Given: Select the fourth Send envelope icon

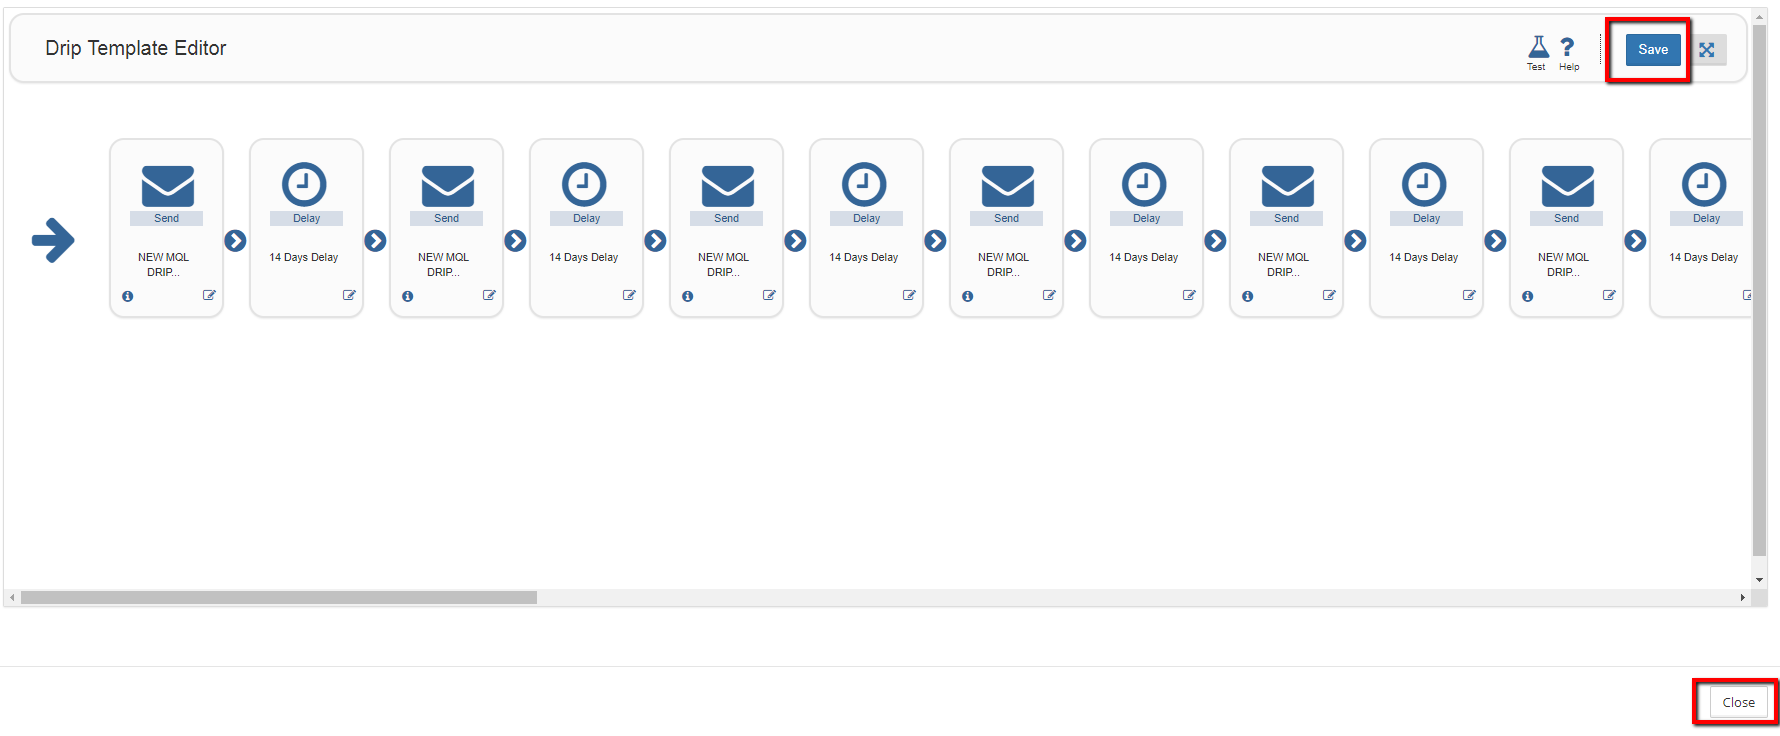Looking at the screenshot, I should 1007,186.
